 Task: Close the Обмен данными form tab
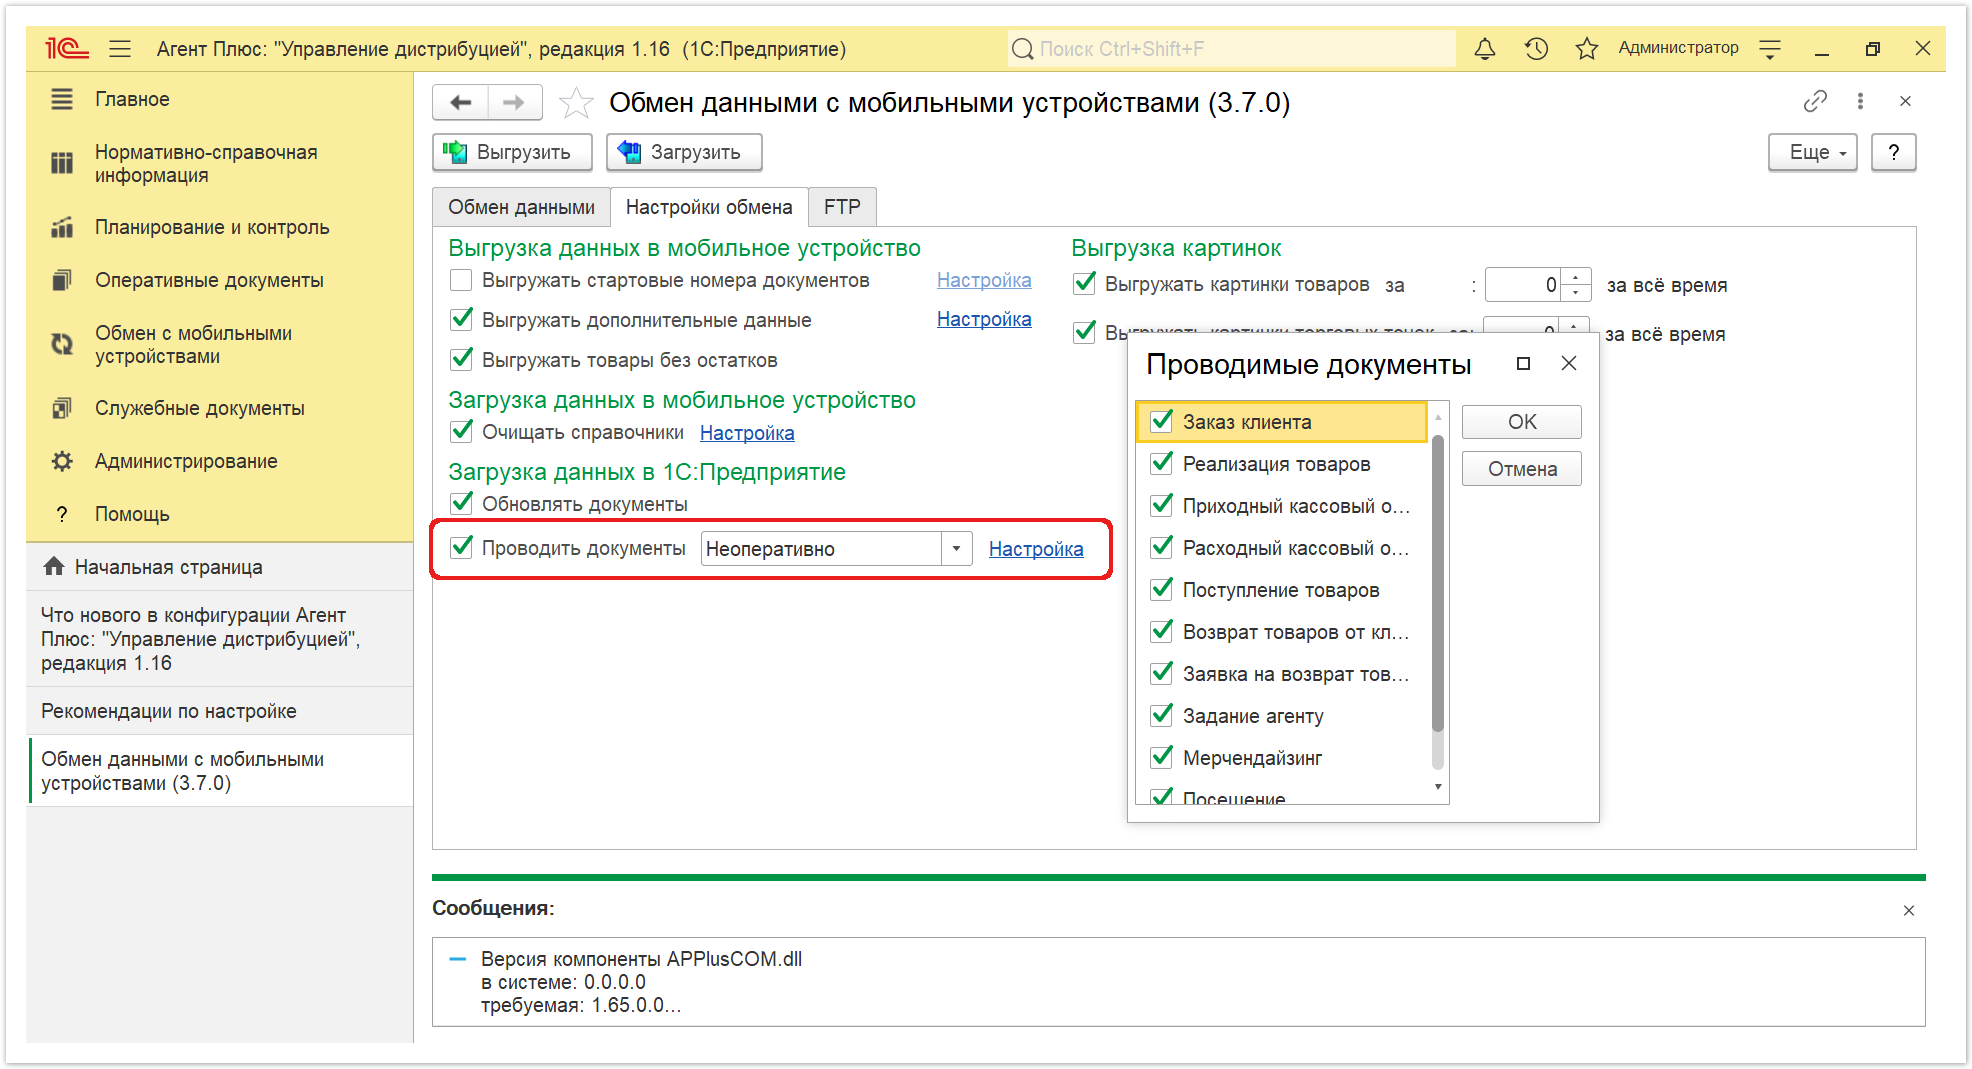[1905, 101]
